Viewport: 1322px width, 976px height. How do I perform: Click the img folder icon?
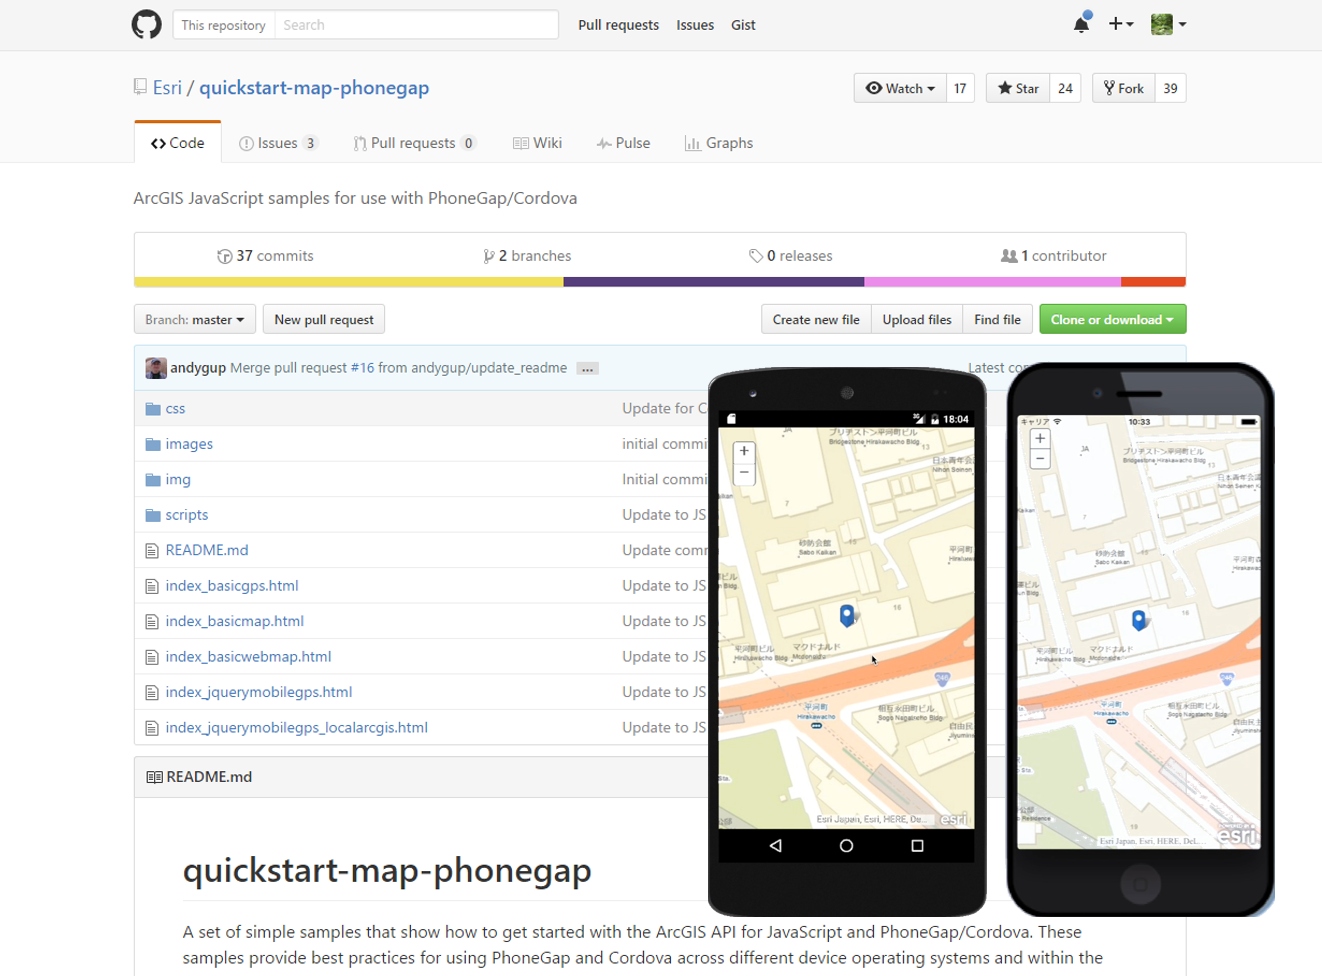point(153,480)
